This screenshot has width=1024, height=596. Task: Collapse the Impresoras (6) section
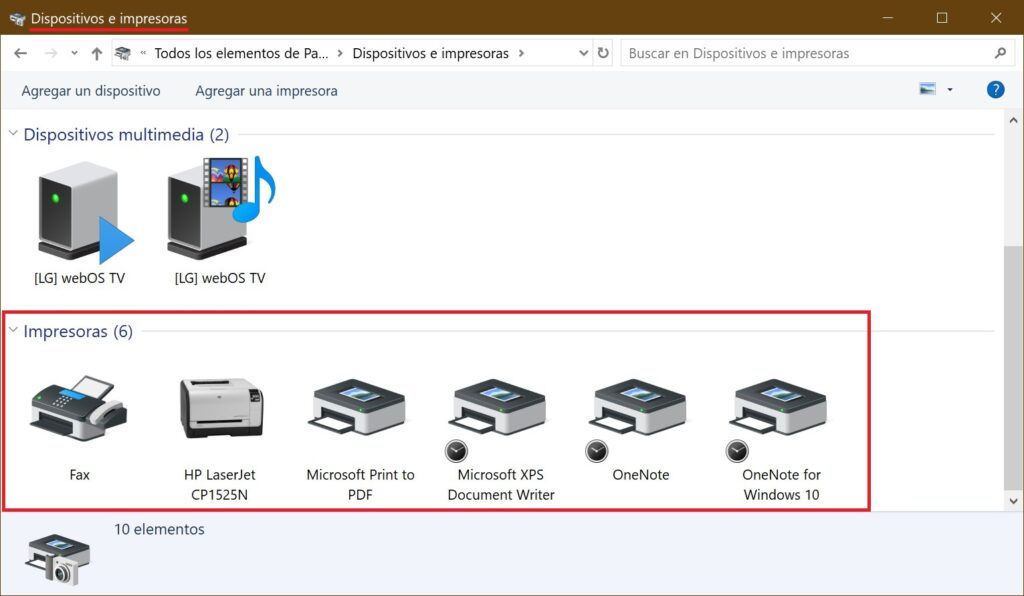12,330
